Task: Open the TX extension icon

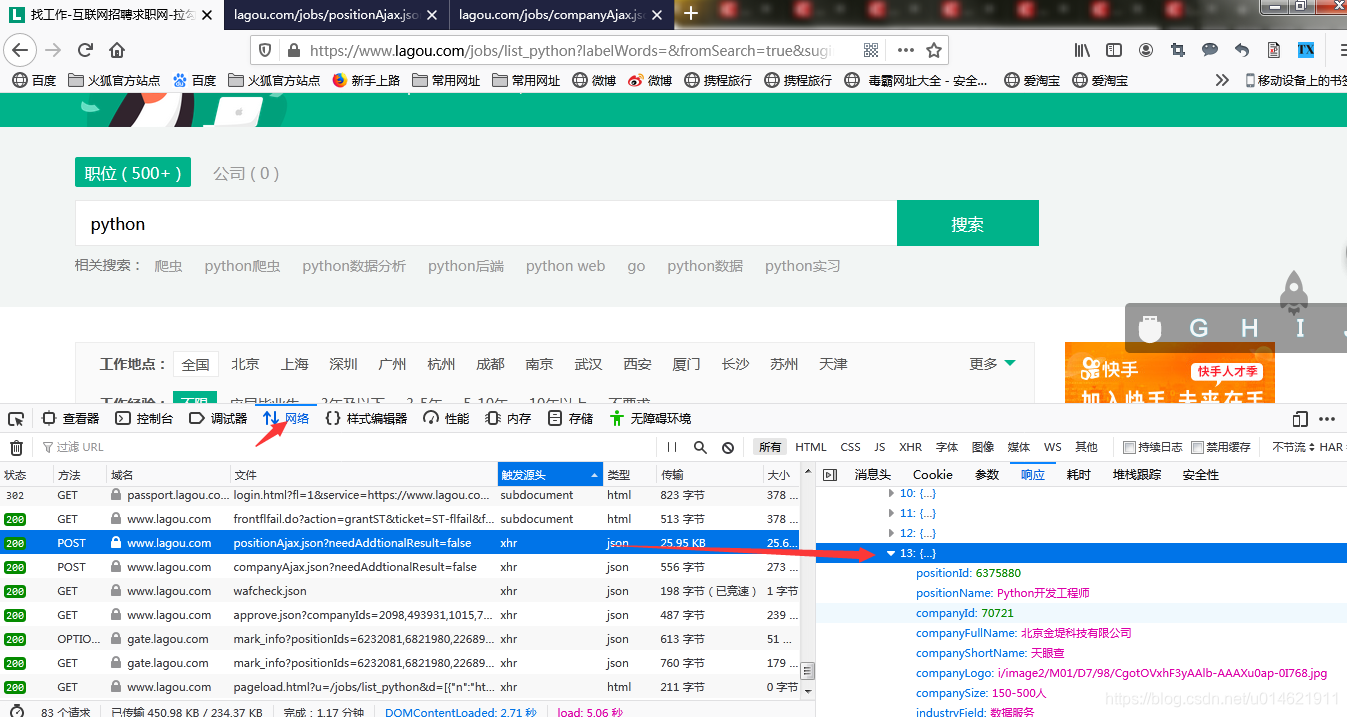Action: point(1306,50)
